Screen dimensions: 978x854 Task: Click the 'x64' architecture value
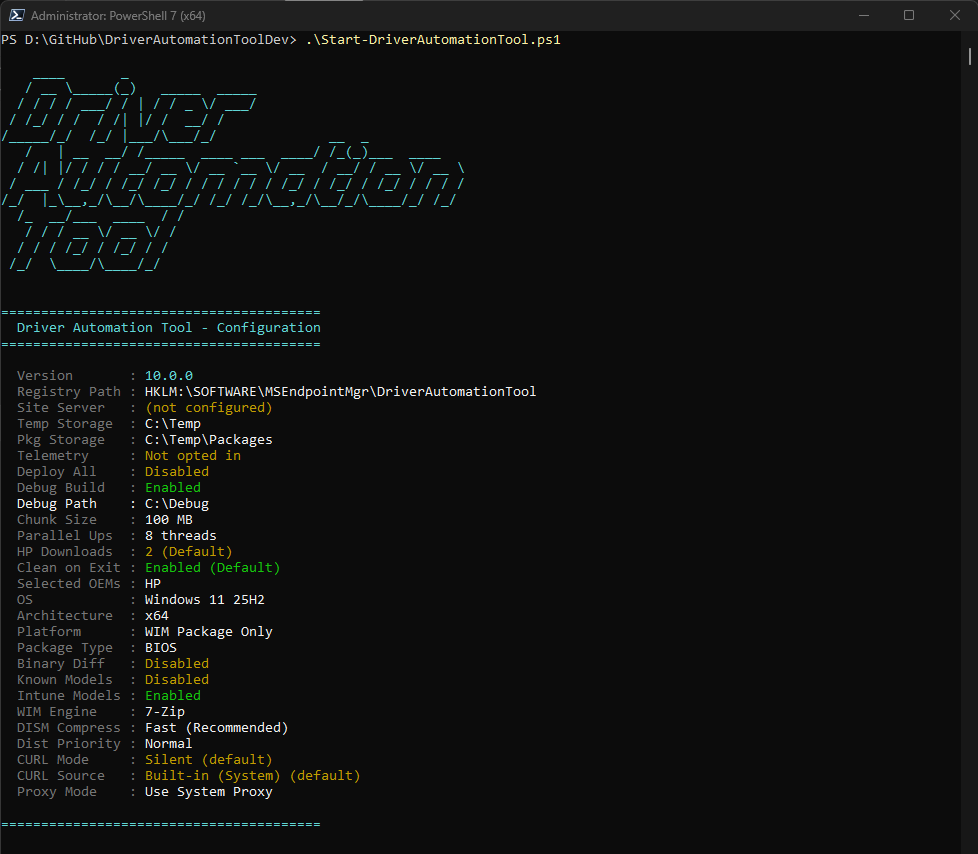click(157, 616)
